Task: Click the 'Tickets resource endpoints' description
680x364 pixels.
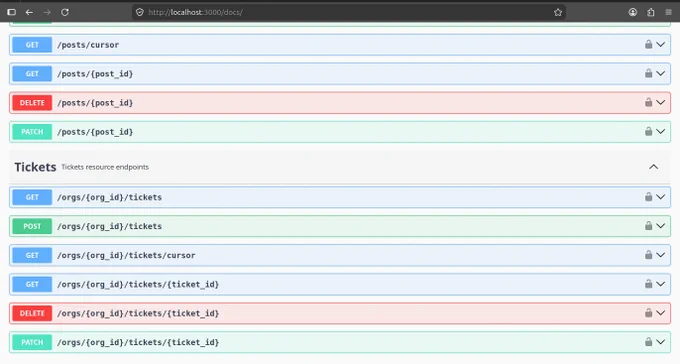Action: click(105, 167)
